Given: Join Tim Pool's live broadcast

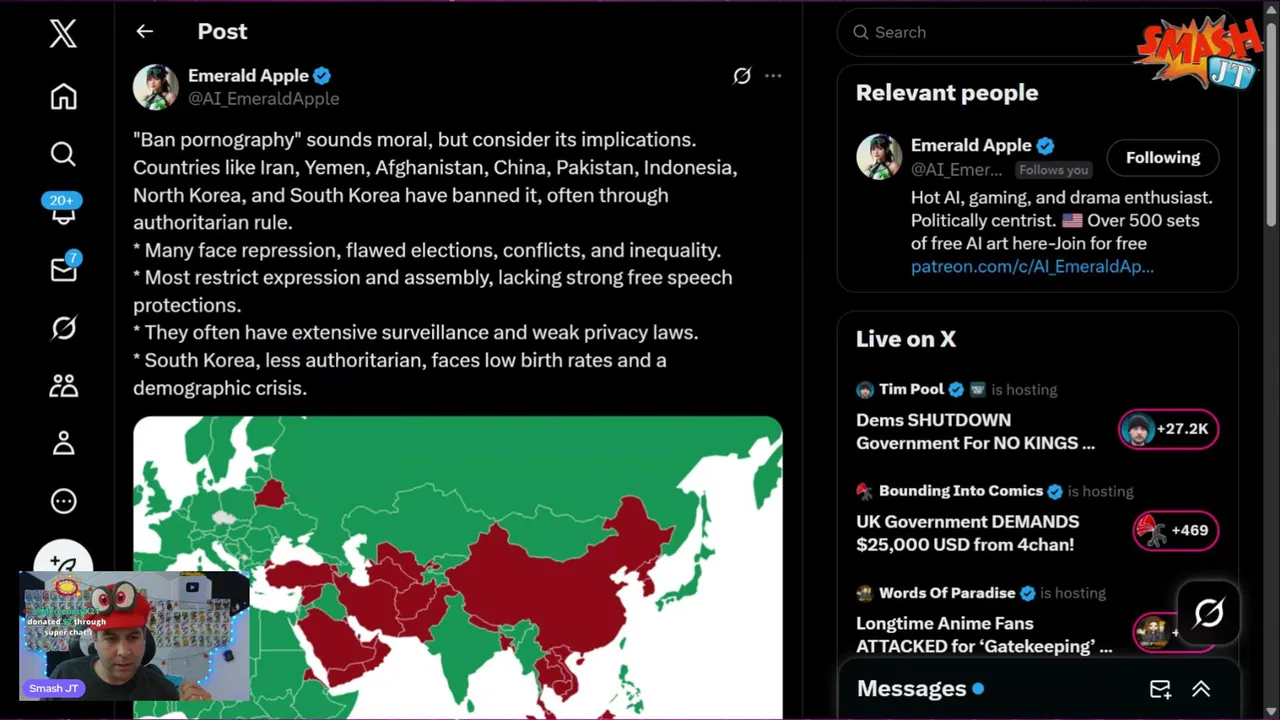Looking at the screenshot, I should tap(1167, 429).
